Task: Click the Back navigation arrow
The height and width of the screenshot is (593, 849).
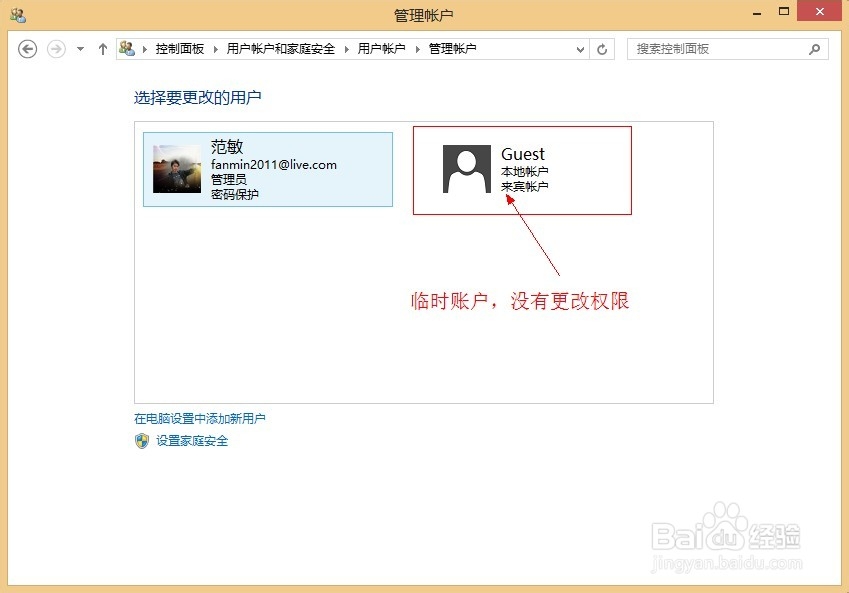Action: (x=27, y=48)
